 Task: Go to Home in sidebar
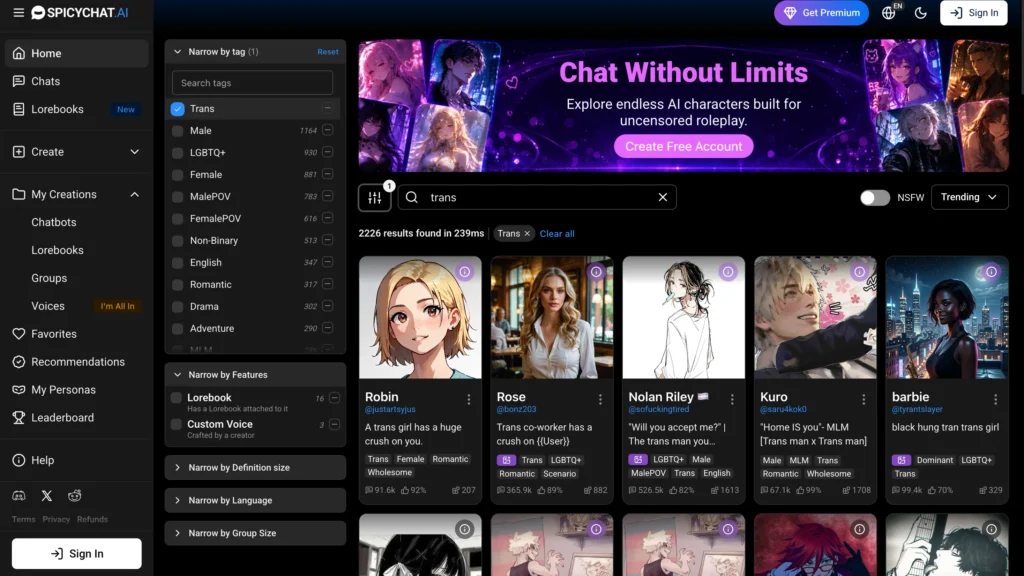click(76, 54)
